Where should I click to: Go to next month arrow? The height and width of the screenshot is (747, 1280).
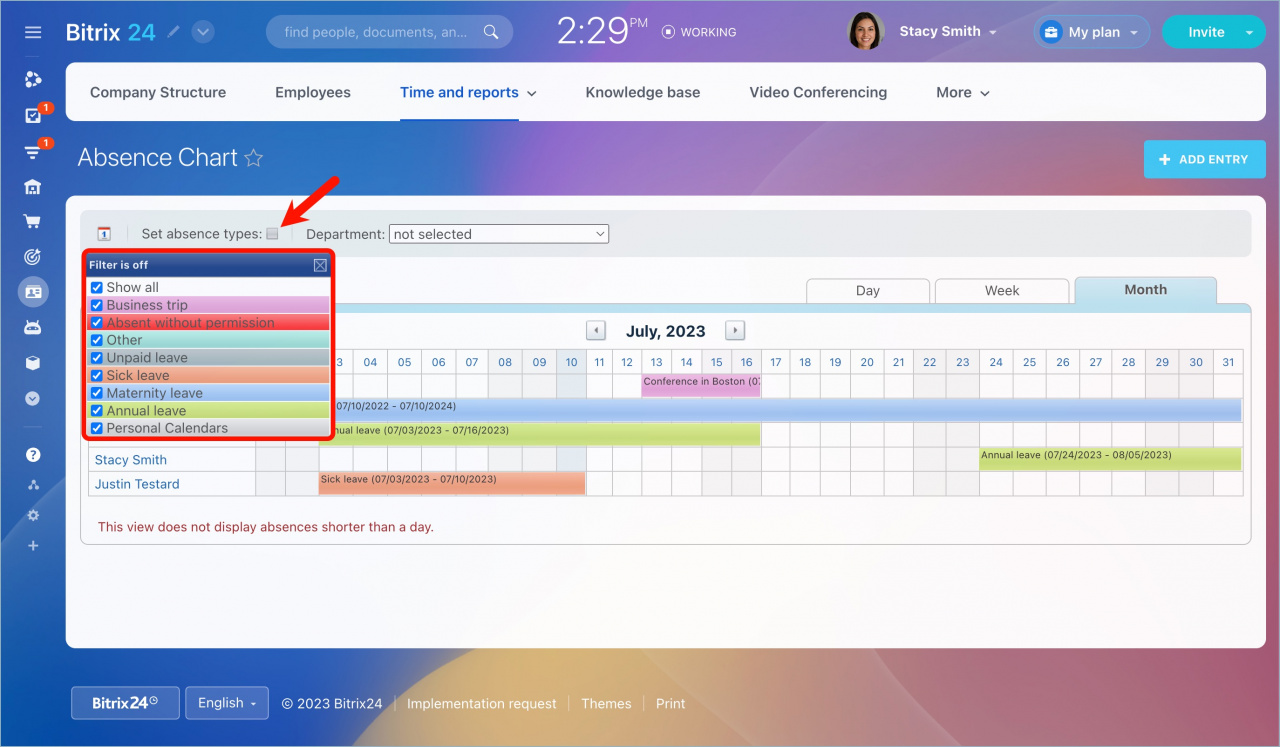coord(735,331)
